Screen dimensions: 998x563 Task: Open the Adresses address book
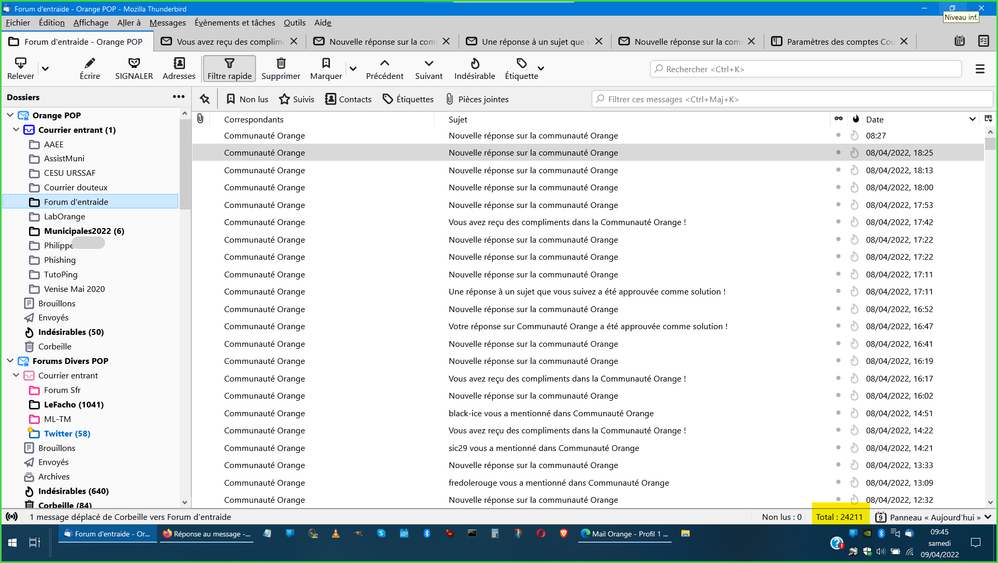[x=179, y=63]
